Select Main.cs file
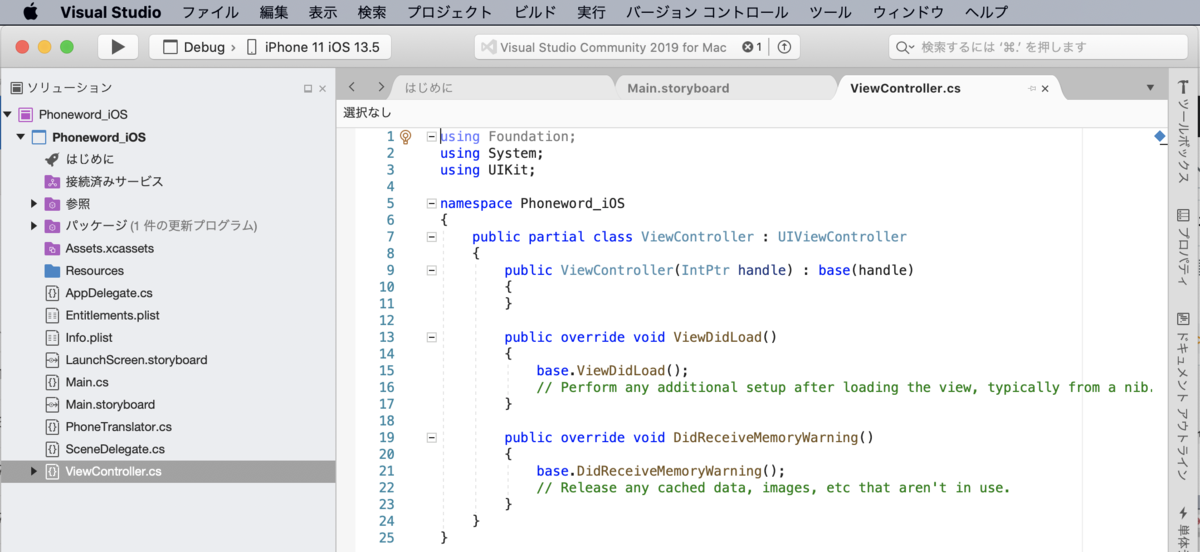1200x552 pixels. (87, 382)
